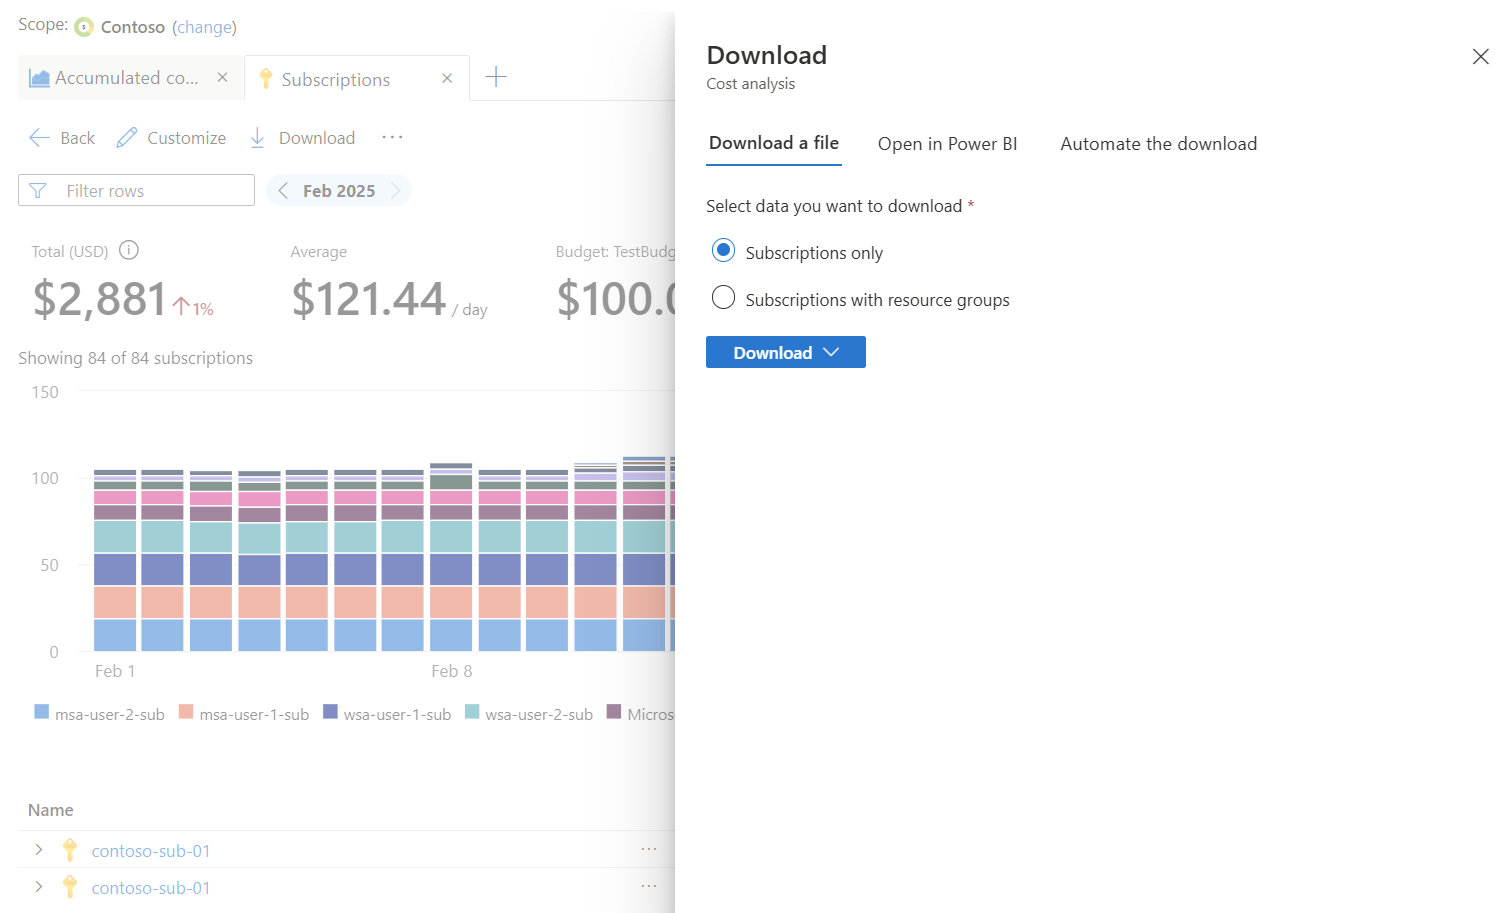The height and width of the screenshot is (913, 1499).
Task: Switch to Automate the download tab
Action: [x=1158, y=144]
